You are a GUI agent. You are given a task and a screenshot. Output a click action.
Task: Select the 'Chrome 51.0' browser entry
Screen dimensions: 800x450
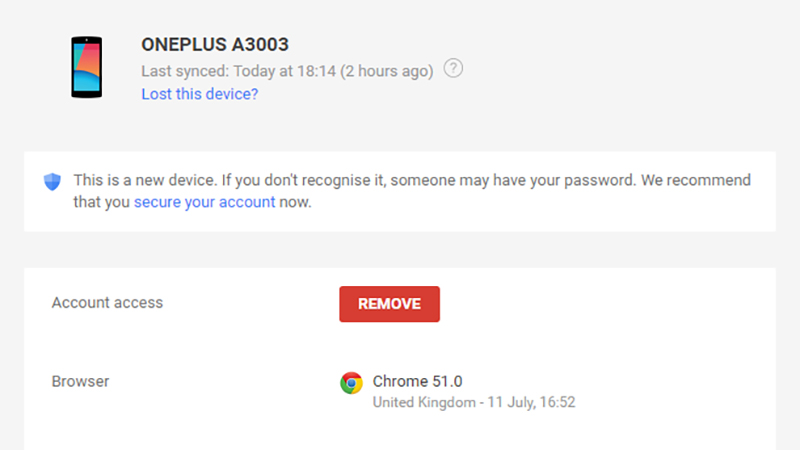tap(417, 381)
